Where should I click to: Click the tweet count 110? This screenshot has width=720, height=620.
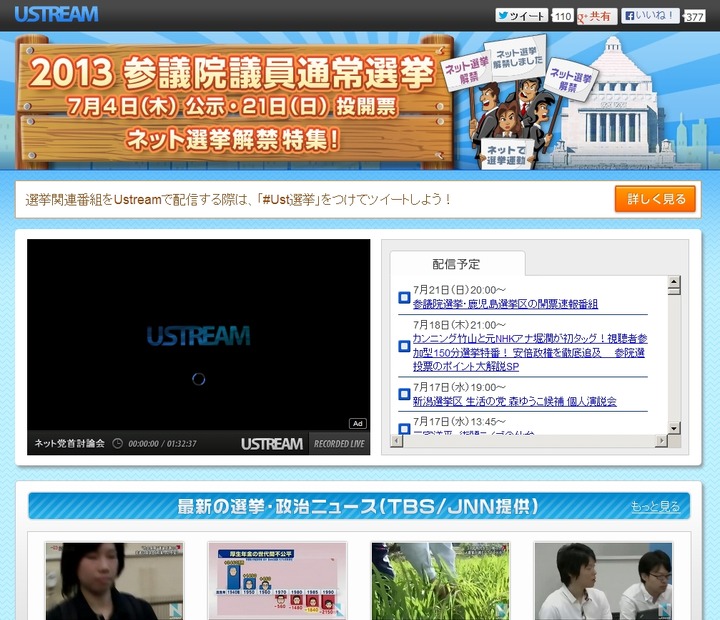(563, 17)
